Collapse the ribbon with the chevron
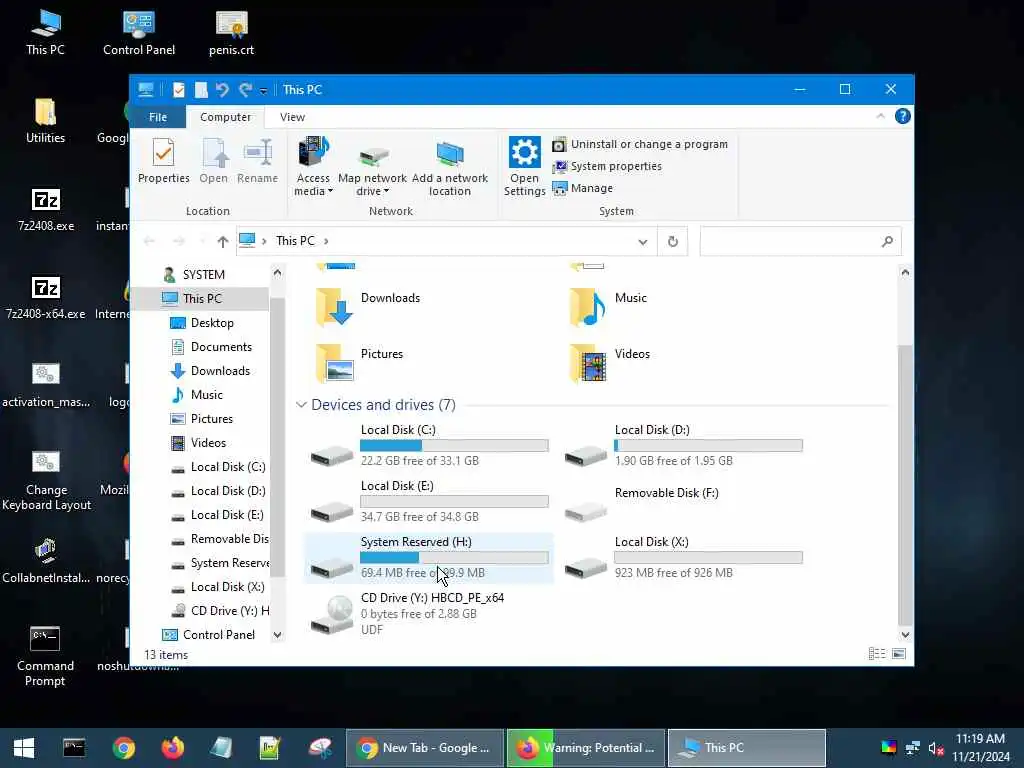Viewport: 1024px width, 768px height. 880,116
